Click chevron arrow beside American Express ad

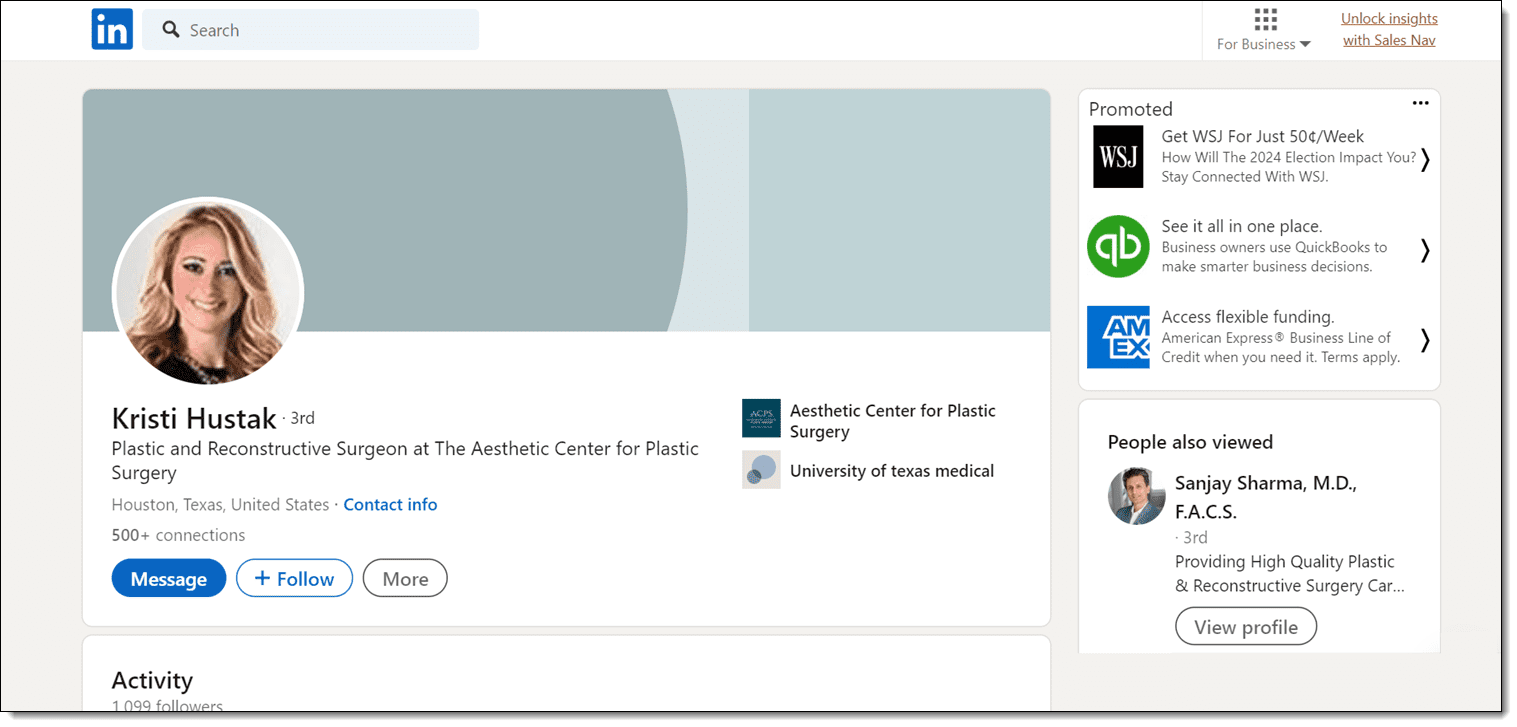tap(1425, 340)
